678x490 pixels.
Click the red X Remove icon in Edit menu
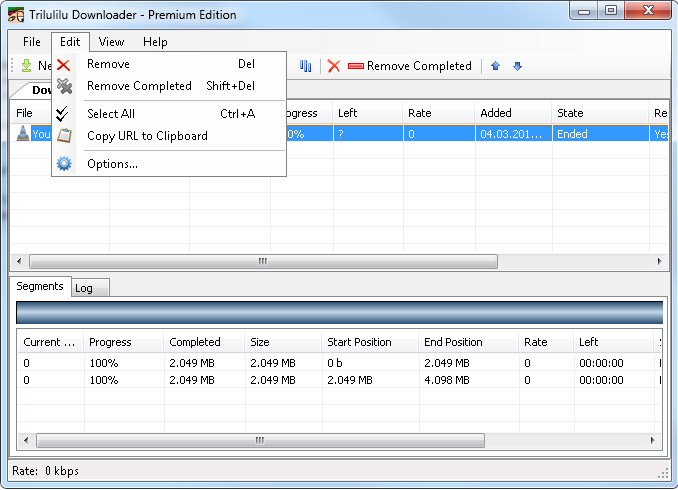[x=64, y=65]
